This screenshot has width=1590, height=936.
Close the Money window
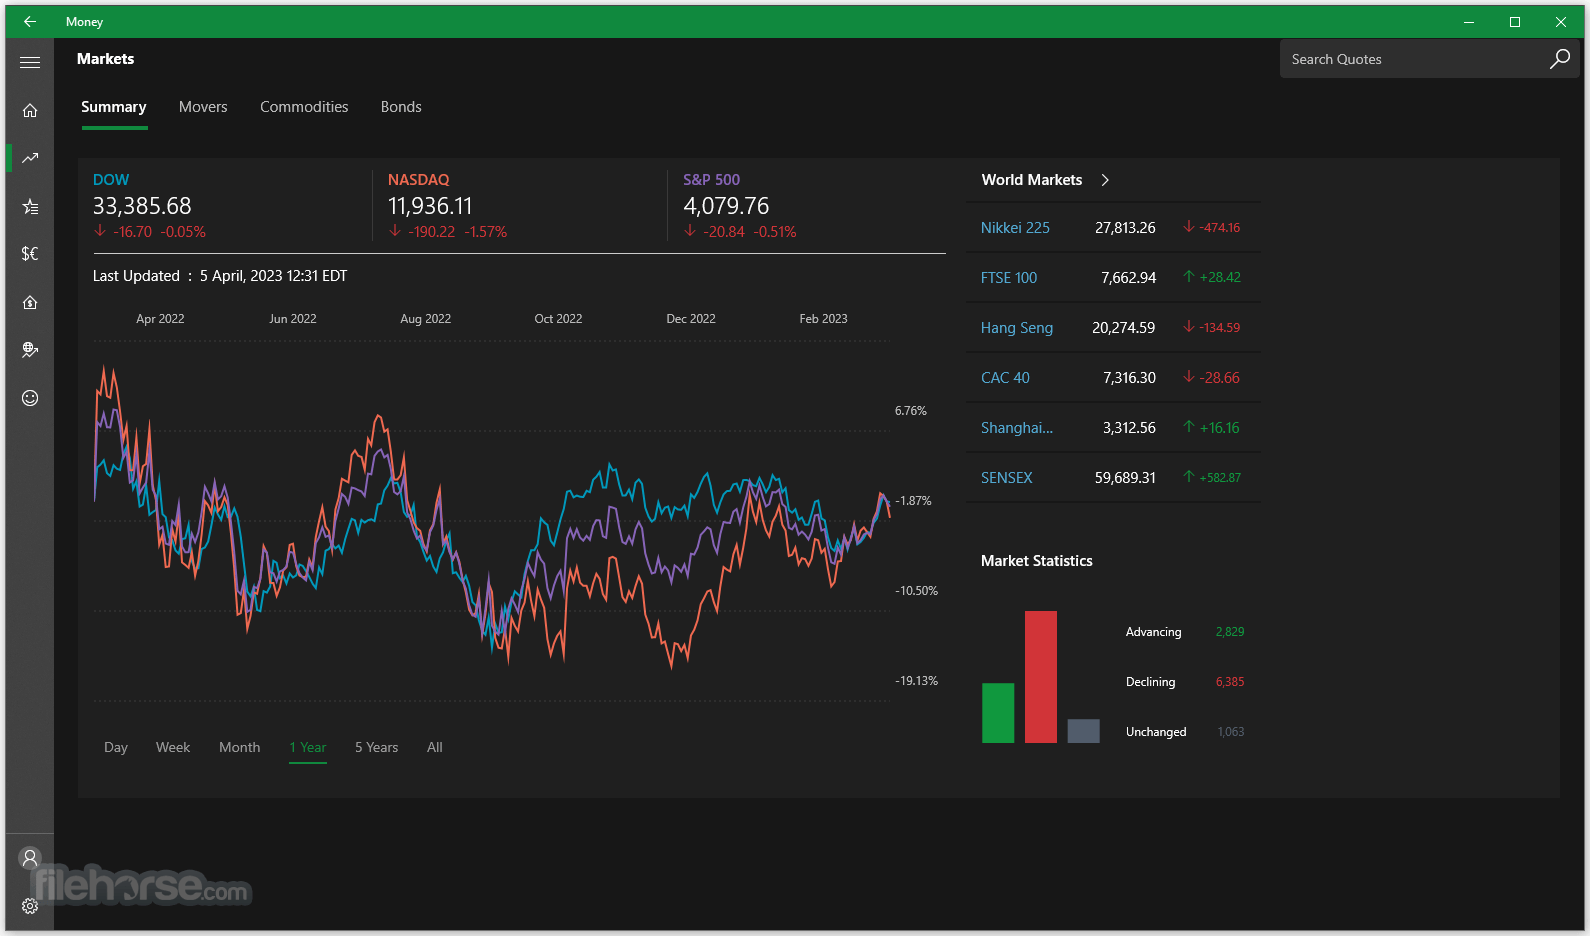click(1561, 21)
